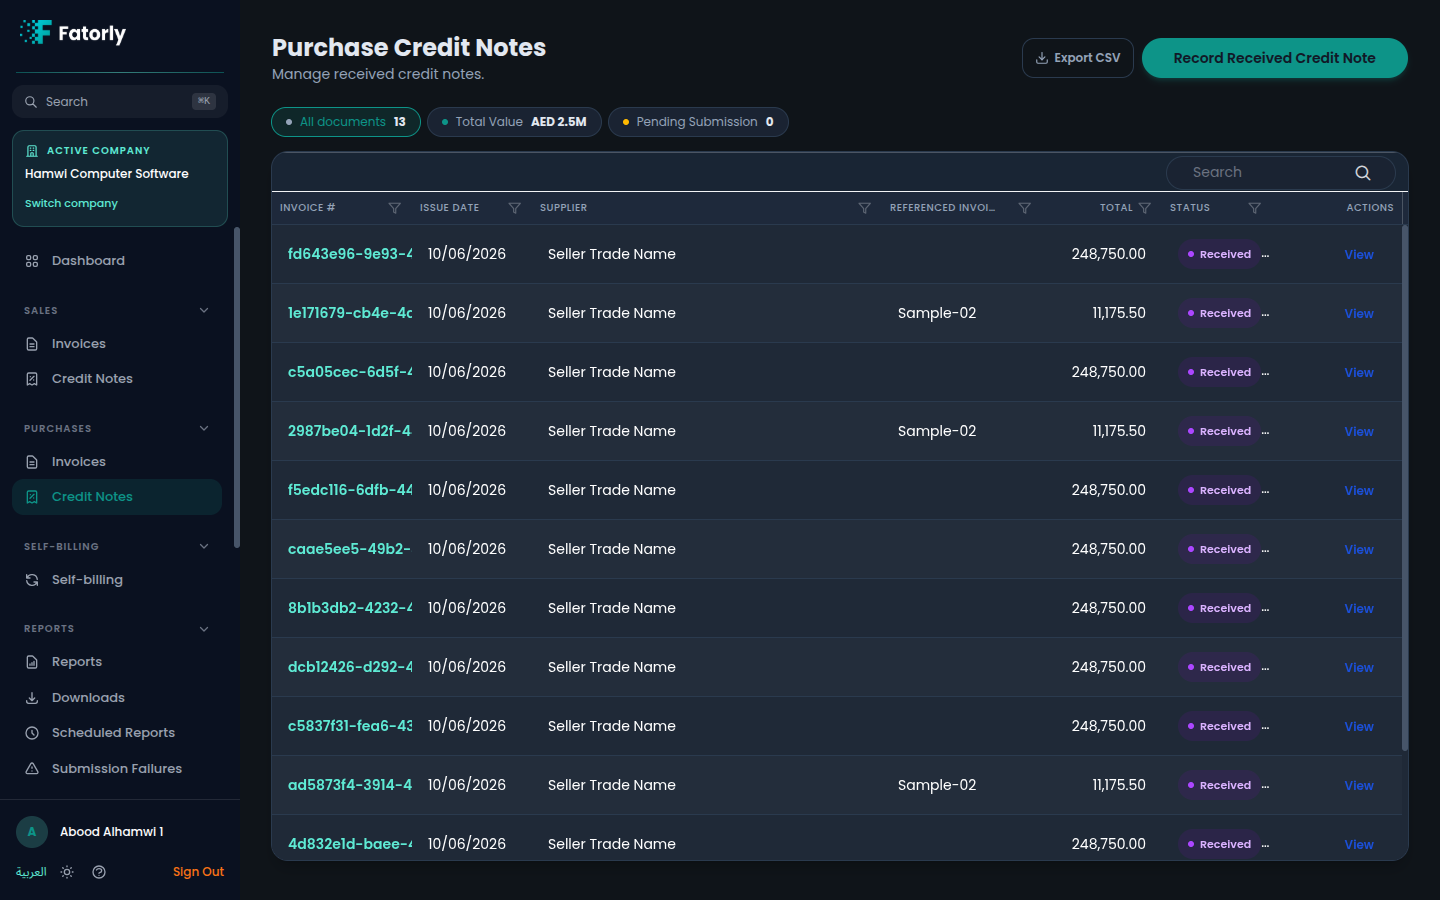
Task: Open the Dashboard page
Action: click(x=117, y=261)
